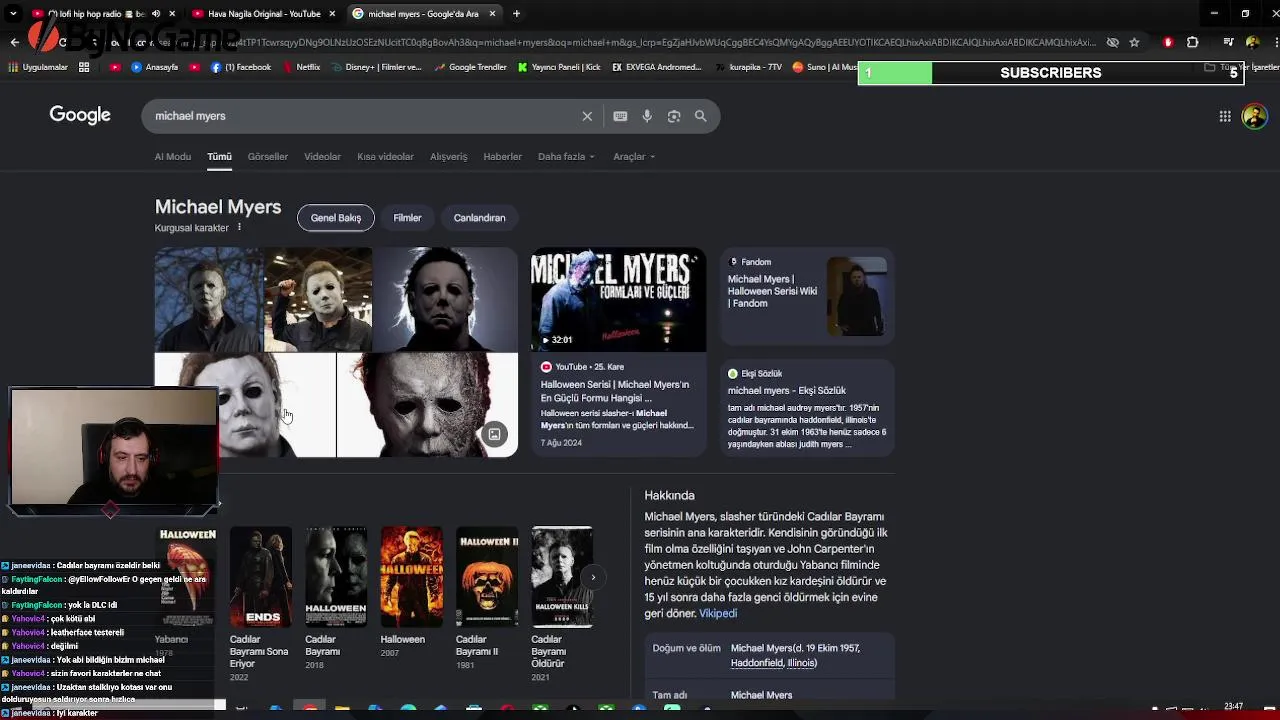Image resolution: width=1280 pixels, height=720 pixels.
Task: Click the Google logo
Action: (x=80, y=115)
